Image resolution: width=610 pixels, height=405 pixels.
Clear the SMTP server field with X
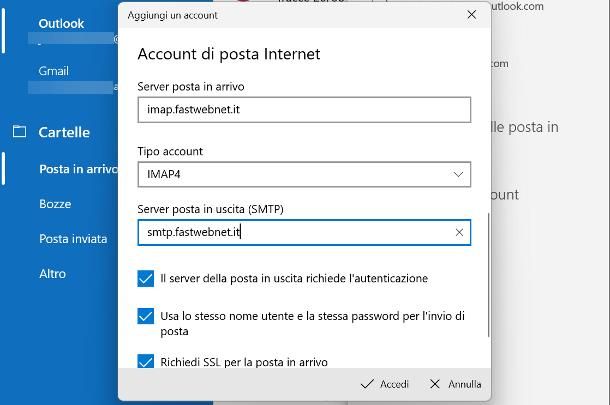tap(459, 233)
